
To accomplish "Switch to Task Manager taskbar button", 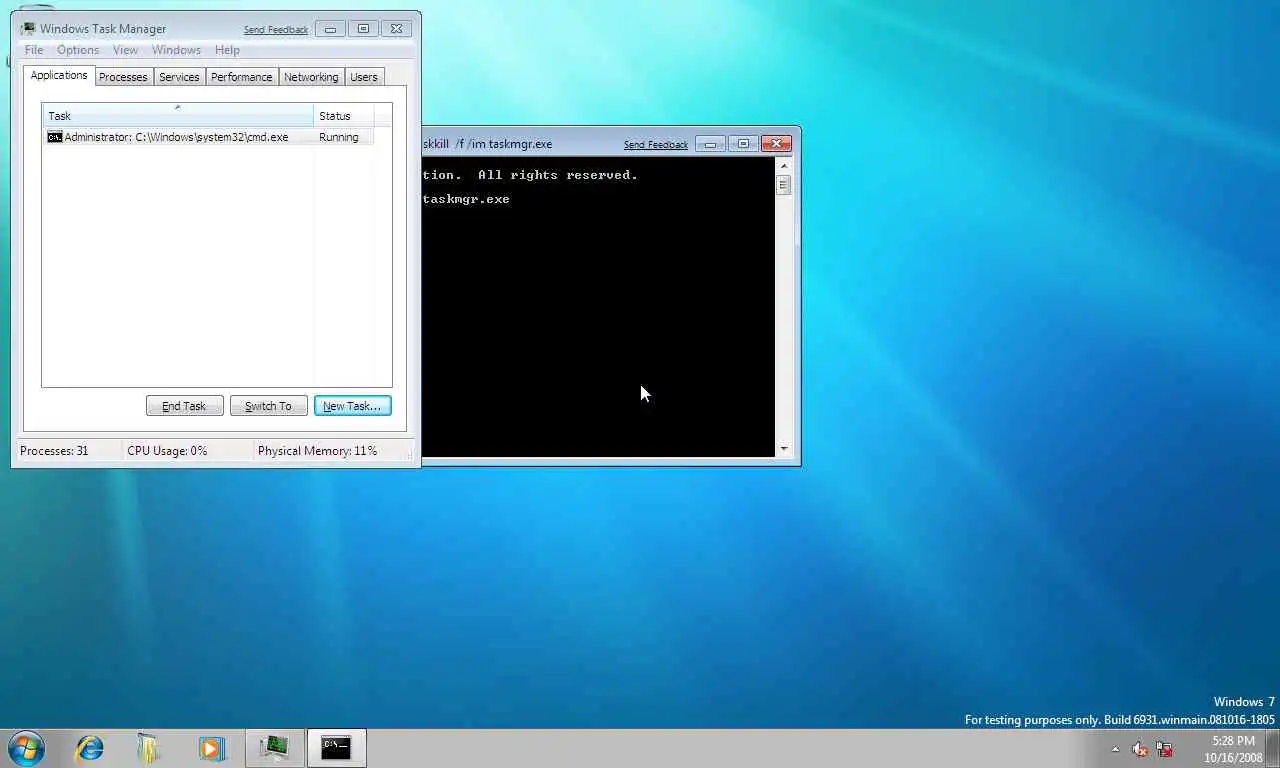I will pyautogui.click(x=274, y=747).
